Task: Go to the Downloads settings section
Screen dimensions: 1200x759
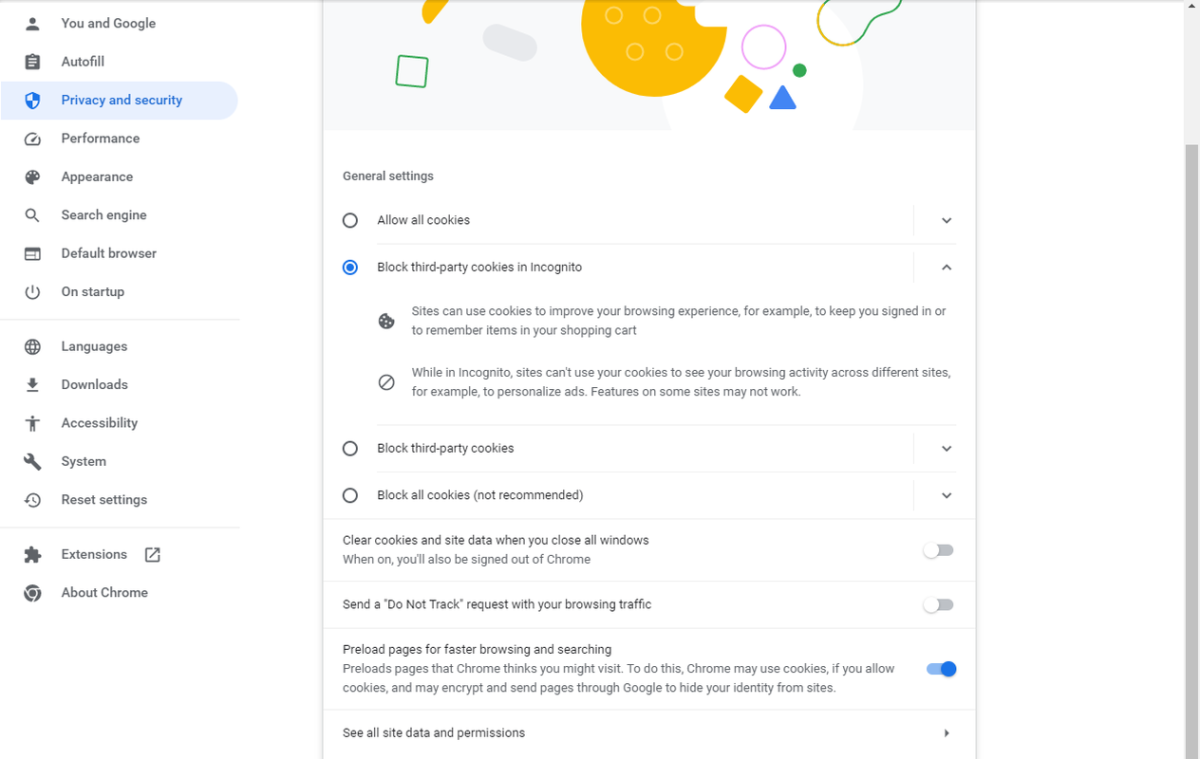Action: [94, 385]
